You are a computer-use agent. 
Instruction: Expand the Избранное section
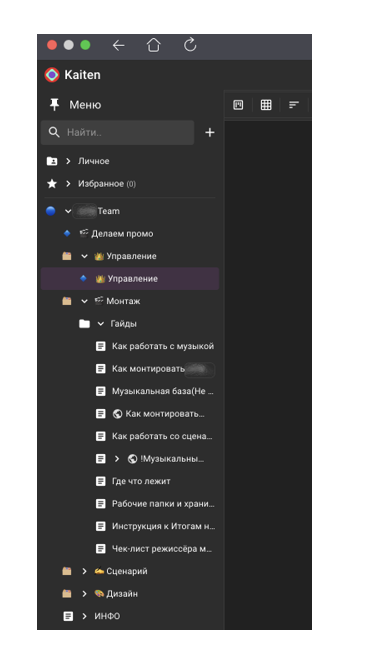68,184
